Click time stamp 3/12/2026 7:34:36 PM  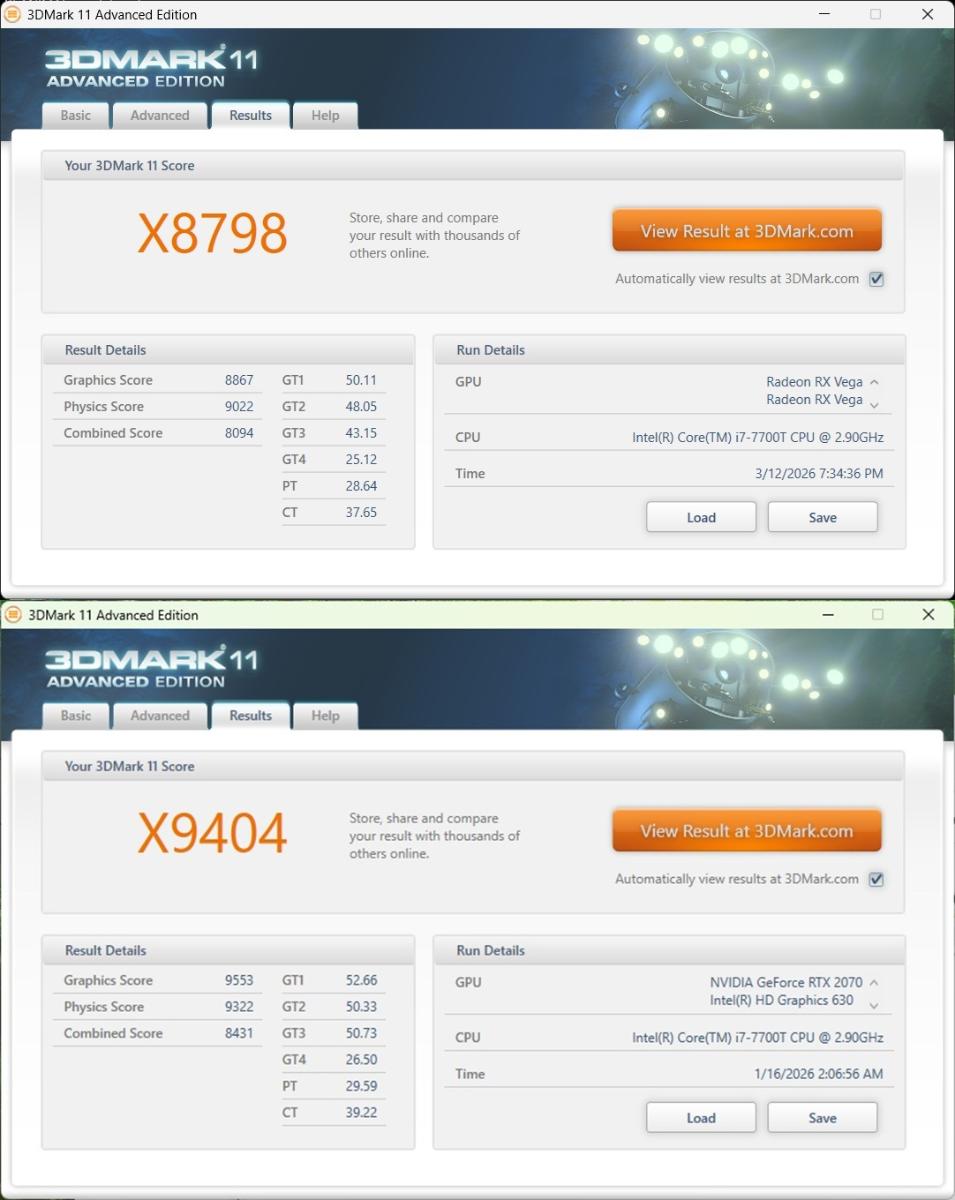click(819, 473)
